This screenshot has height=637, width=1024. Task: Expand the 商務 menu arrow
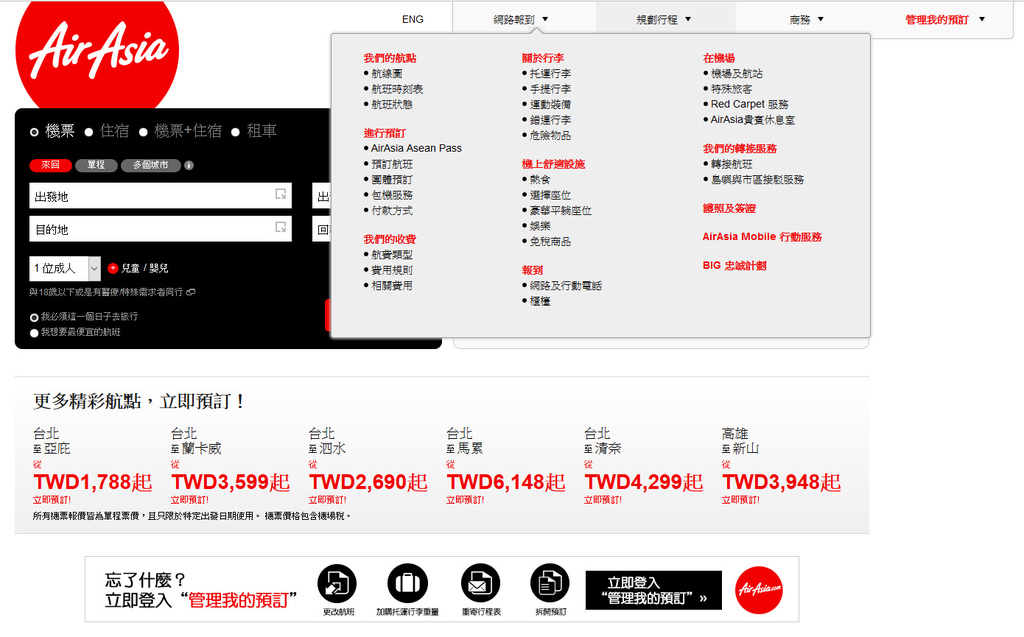point(821,20)
